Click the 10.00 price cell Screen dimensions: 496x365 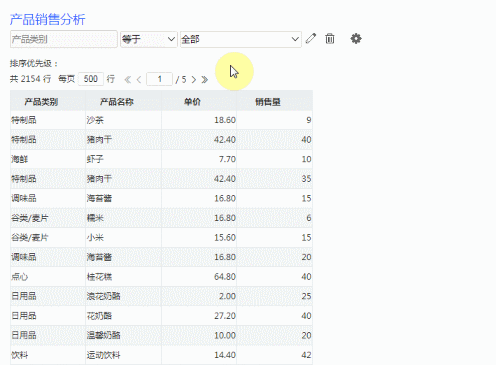[x=199, y=335]
